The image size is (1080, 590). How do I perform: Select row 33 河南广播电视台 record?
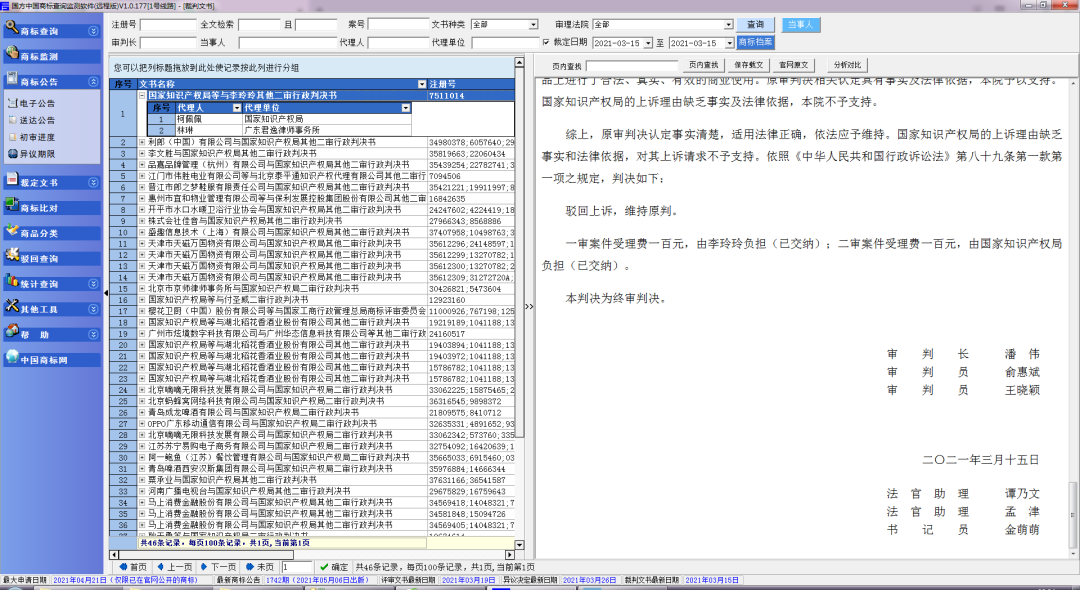tap(312, 492)
